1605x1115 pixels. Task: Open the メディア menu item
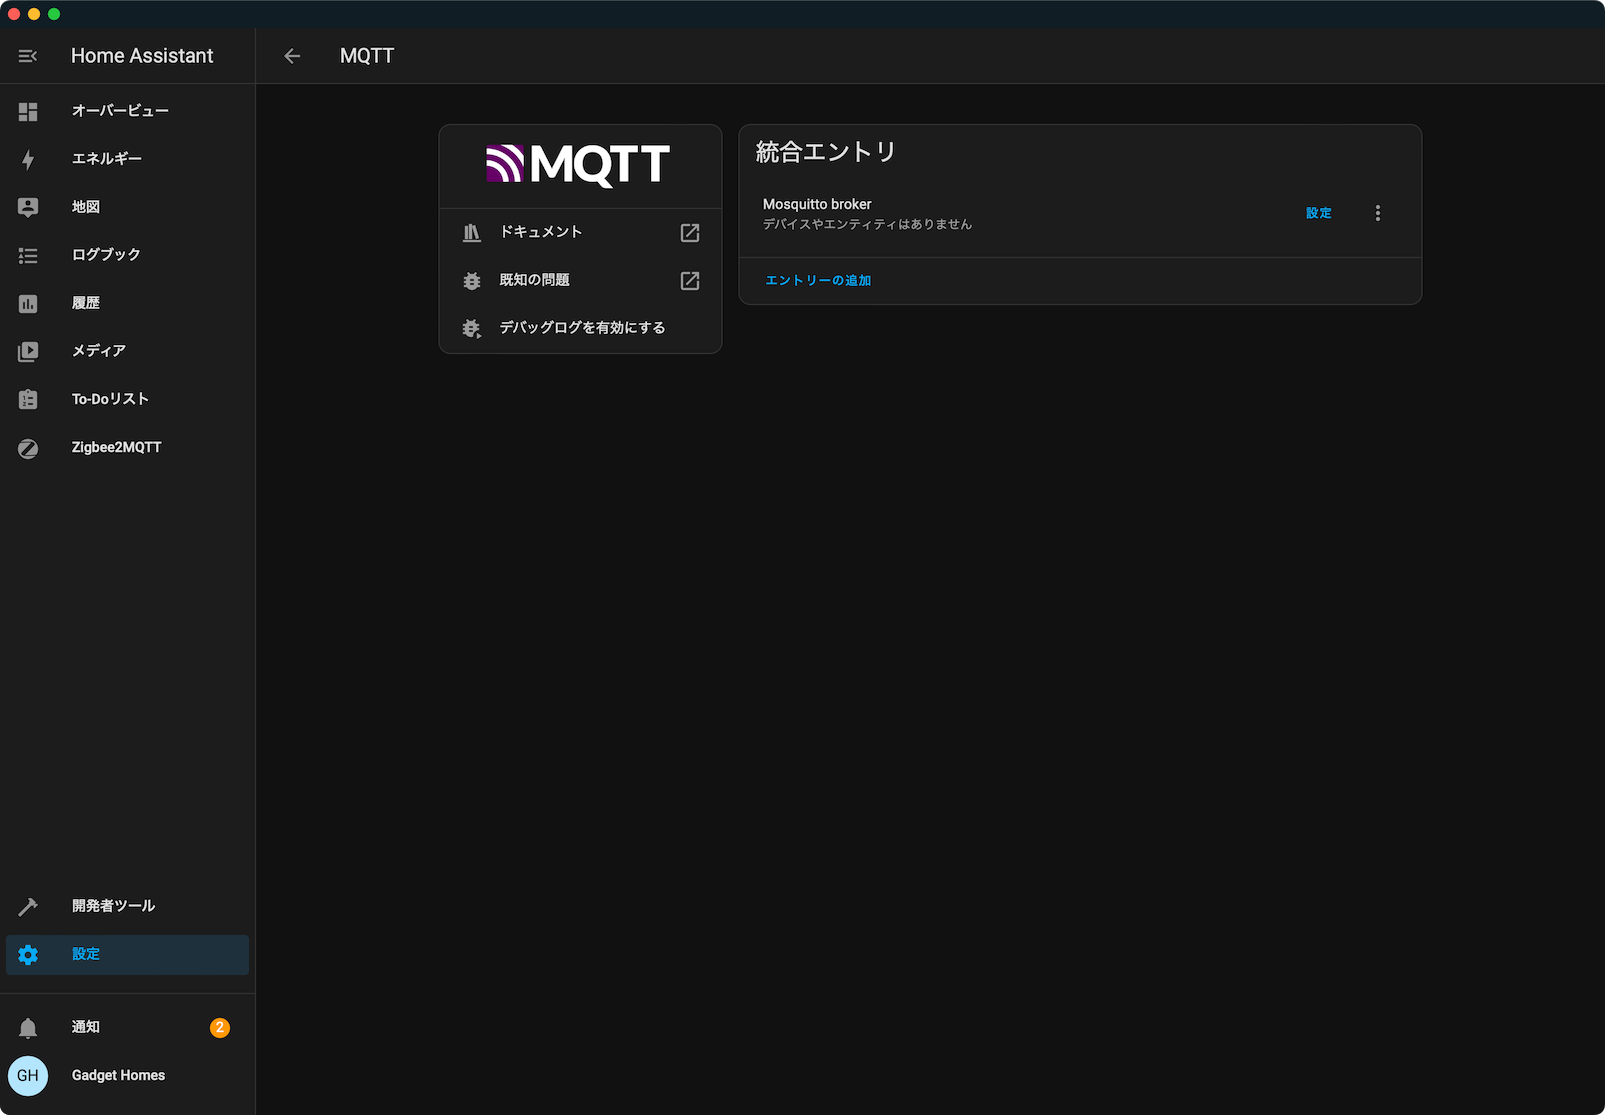pyautogui.click(x=127, y=351)
